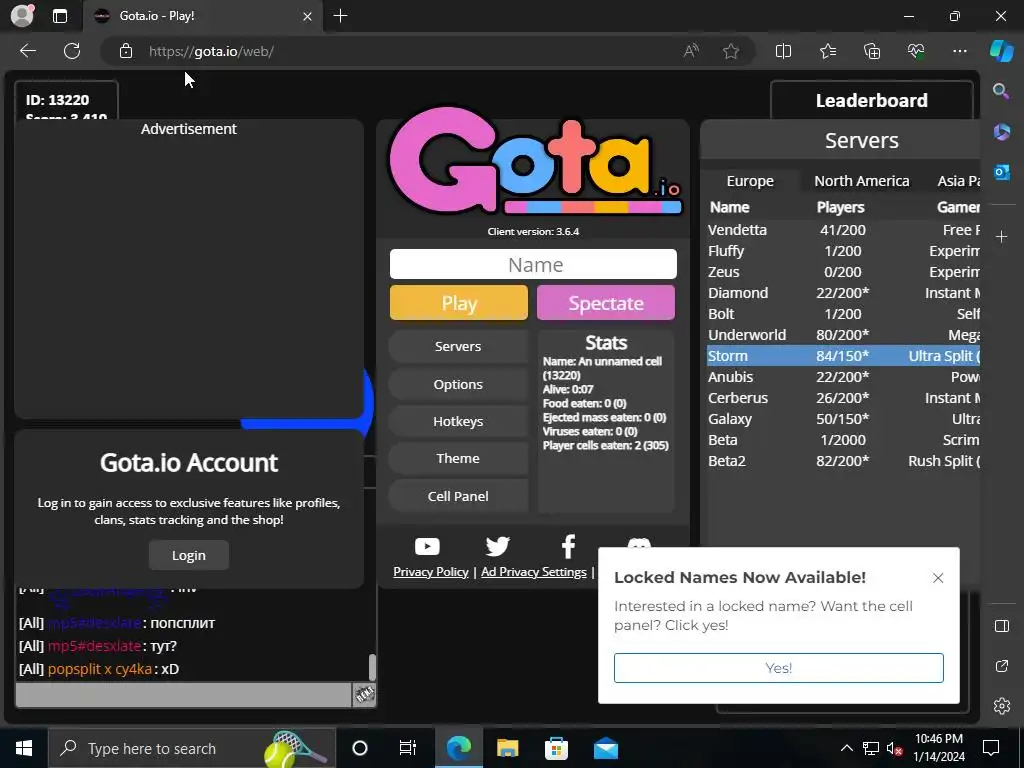Open the Twitter bird icon
Viewport: 1024px width, 768px height.
tap(498, 546)
